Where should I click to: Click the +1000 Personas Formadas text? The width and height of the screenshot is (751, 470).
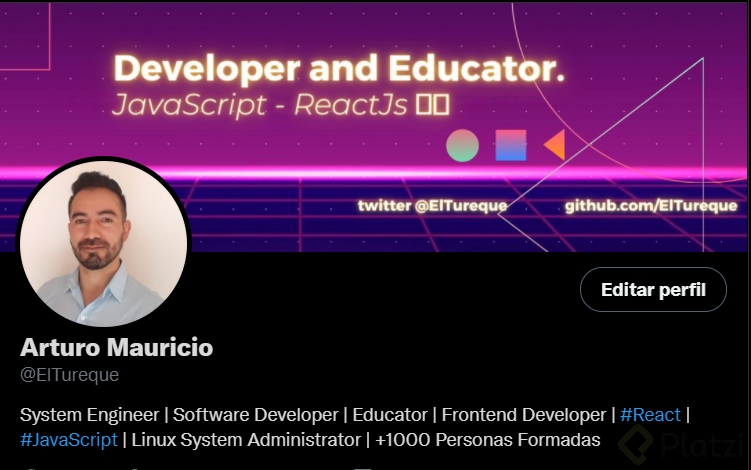pos(488,440)
